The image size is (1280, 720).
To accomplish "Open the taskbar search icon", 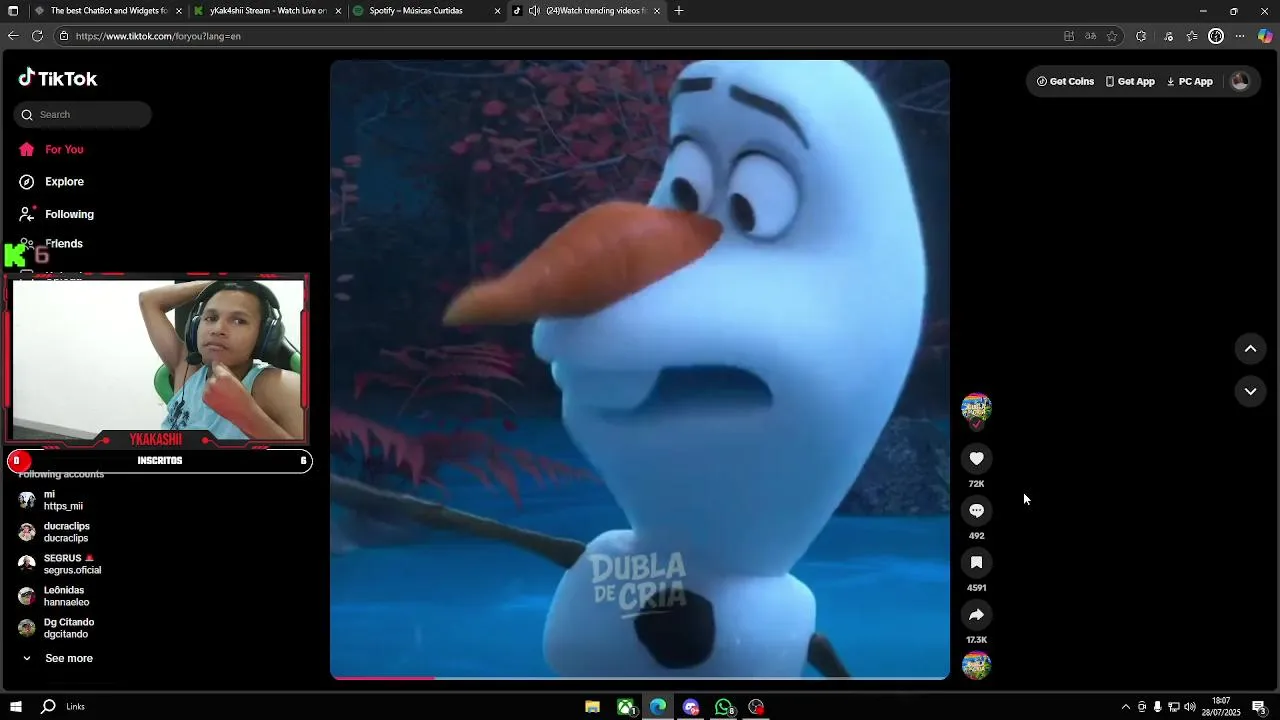I will coord(48,707).
